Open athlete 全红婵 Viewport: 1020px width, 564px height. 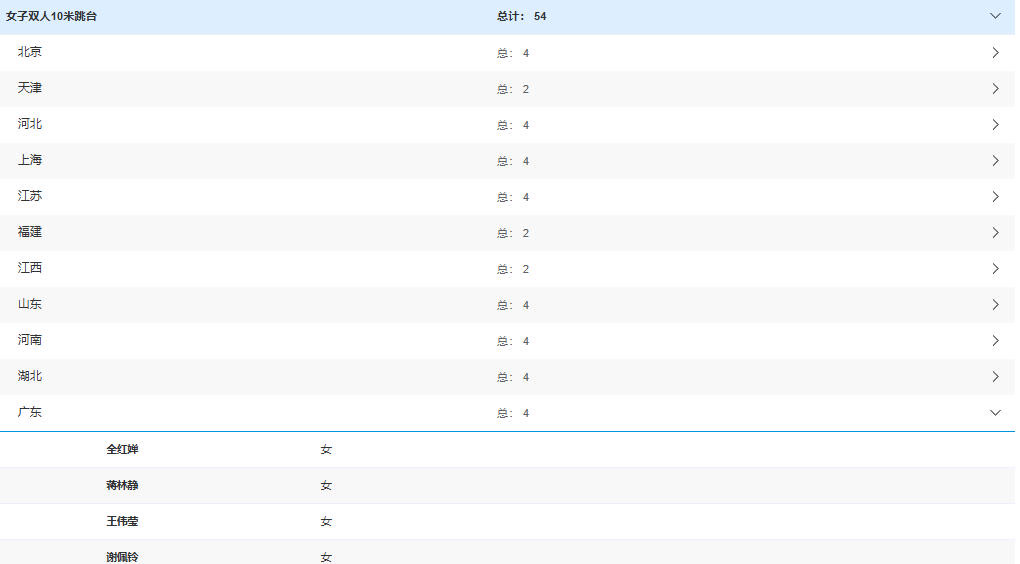[122, 450]
